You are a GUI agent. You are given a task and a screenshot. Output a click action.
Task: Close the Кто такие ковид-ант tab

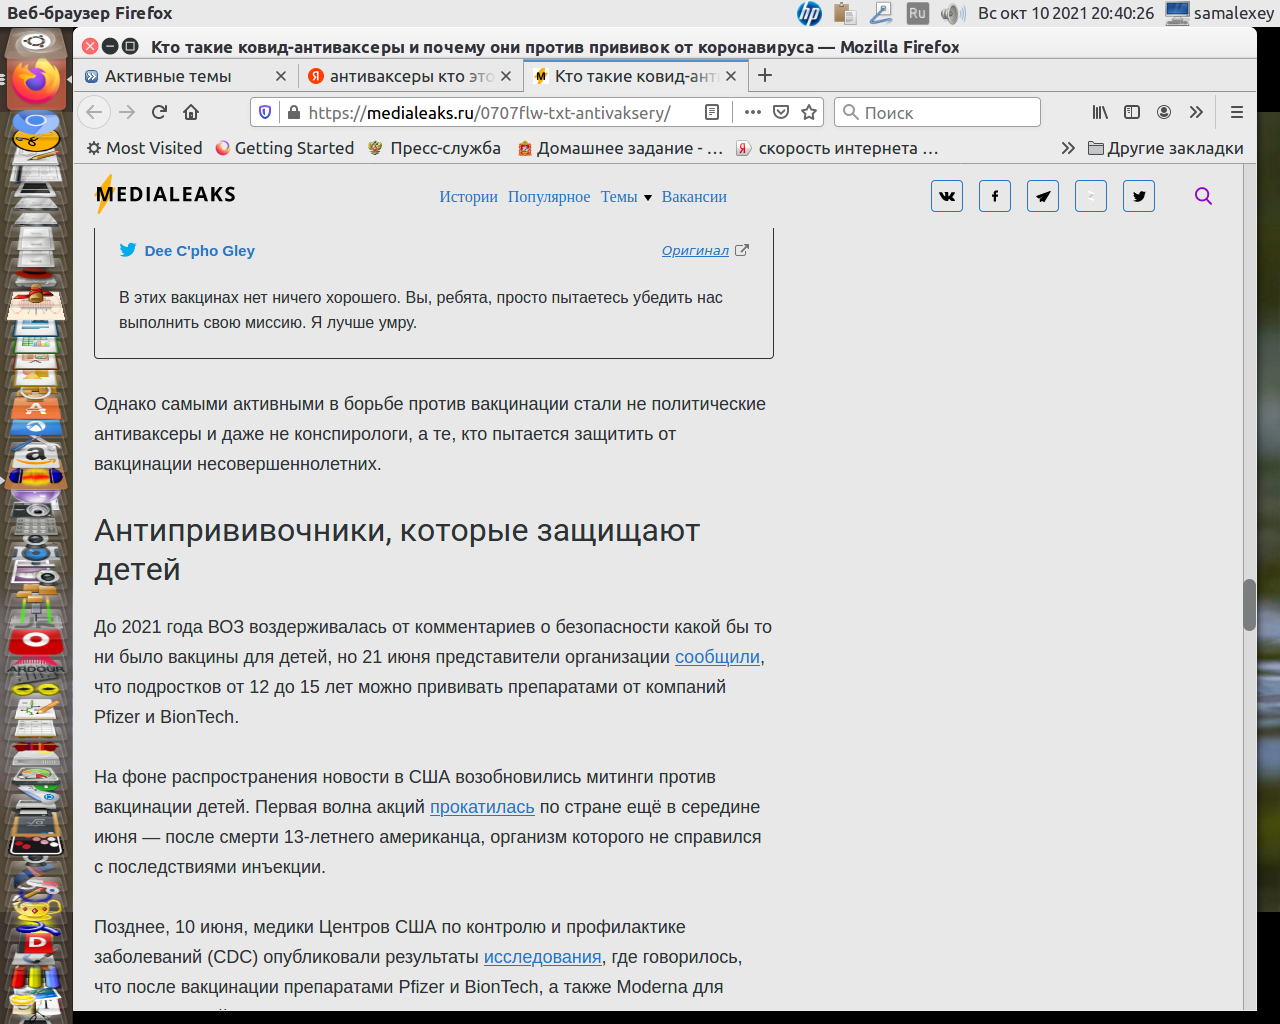pos(731,76)
